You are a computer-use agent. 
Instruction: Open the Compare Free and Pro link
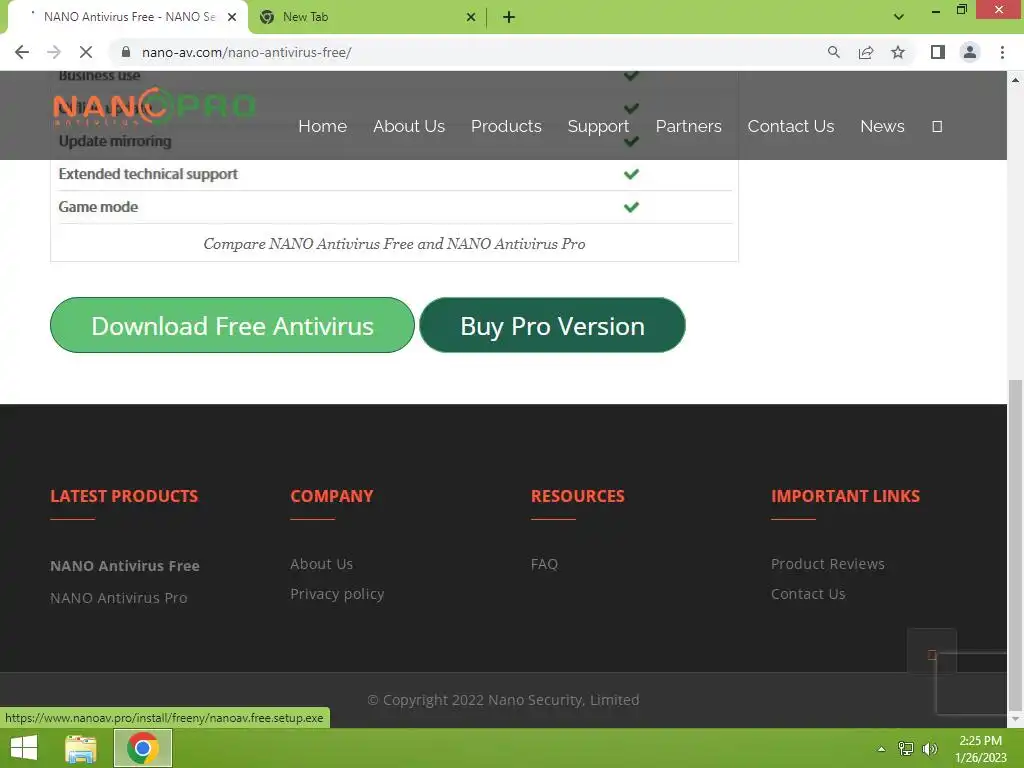[x=394, y=244]
